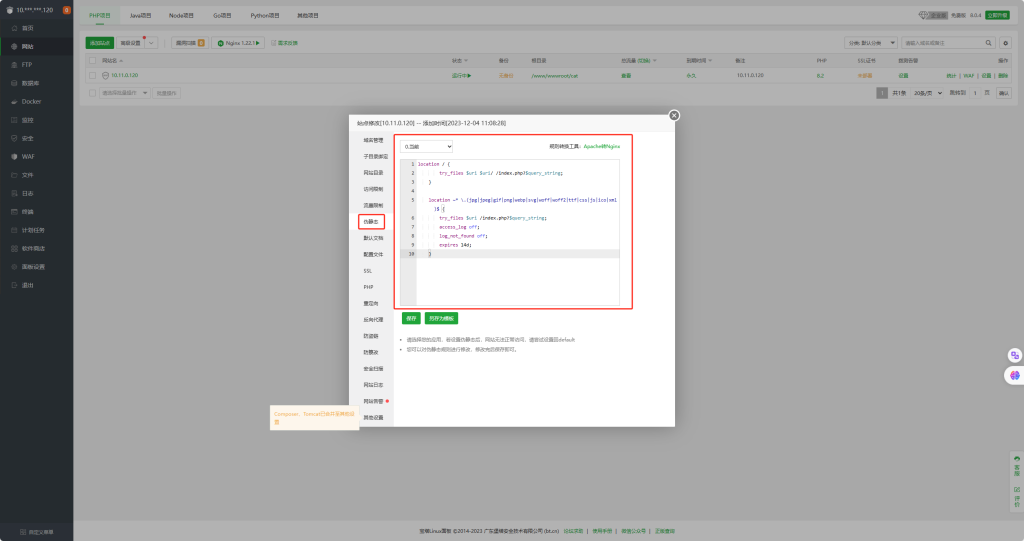The width and height of the screenshot is (1024, 541).
Task: Click the orange notification badge by server IP
Action: [67, 10]
